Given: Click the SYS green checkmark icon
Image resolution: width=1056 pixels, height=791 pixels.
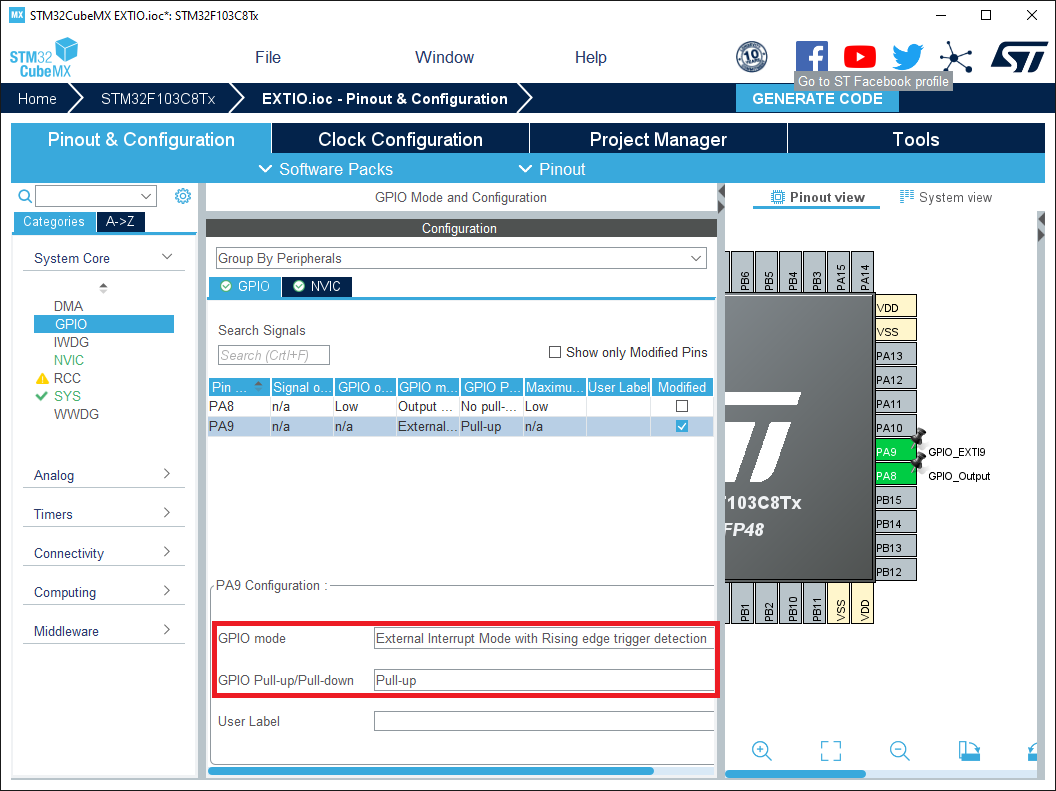Looking at the screenshot, I should (42, 397).
